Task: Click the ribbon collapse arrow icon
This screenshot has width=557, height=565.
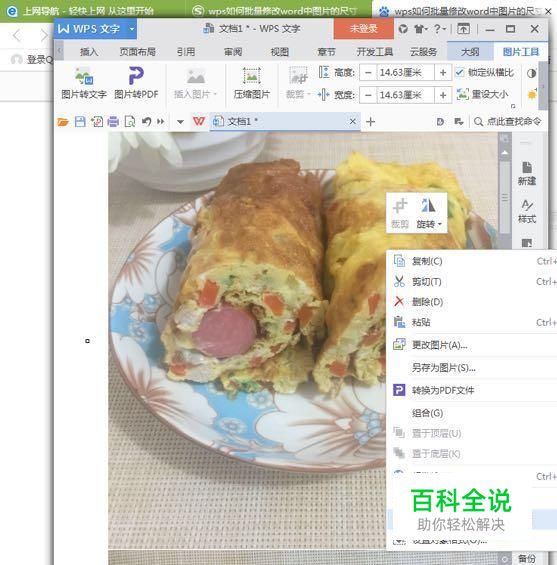Action: coord(463,29)
